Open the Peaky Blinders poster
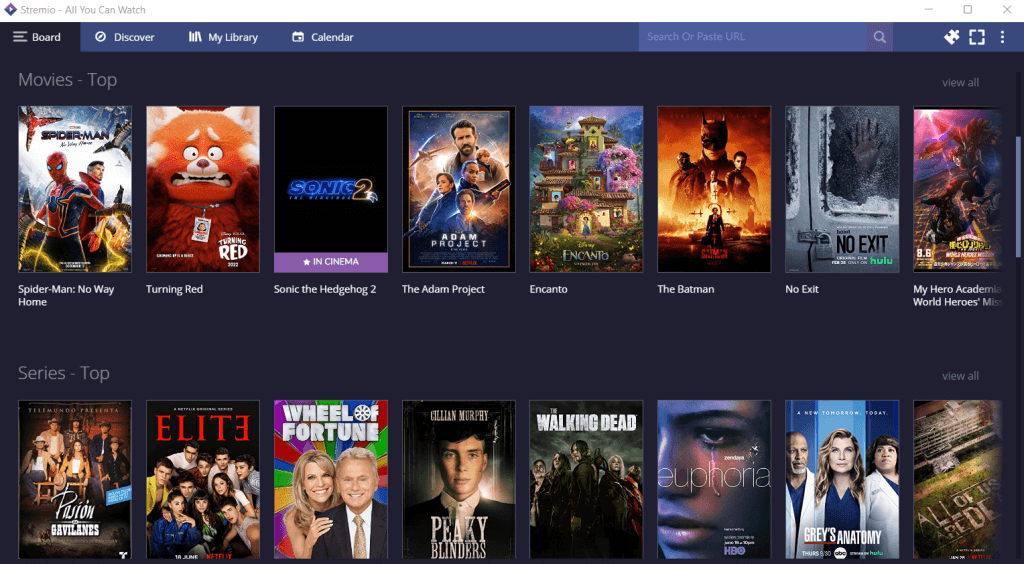The width and height of the screenshot is (1024, 564). (458, 480)
